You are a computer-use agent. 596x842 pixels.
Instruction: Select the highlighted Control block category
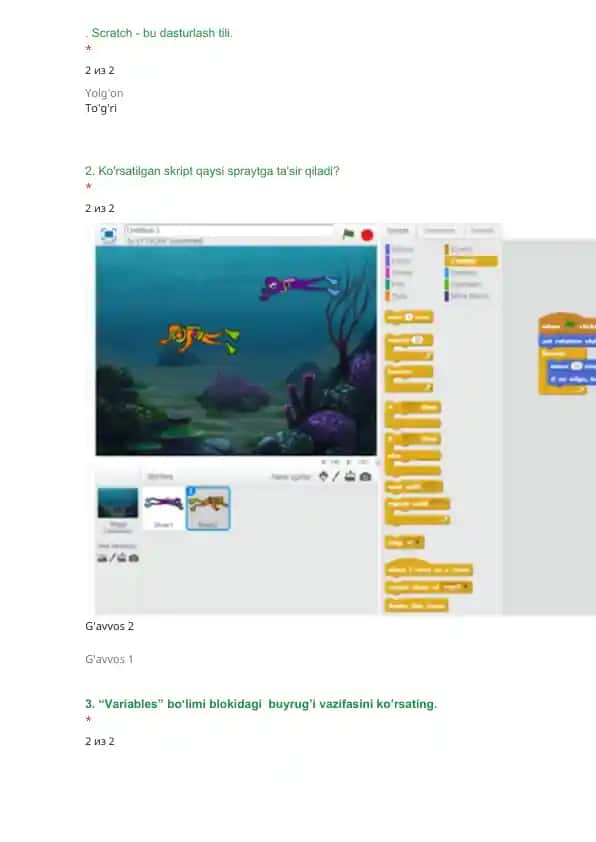coord(471,261)
